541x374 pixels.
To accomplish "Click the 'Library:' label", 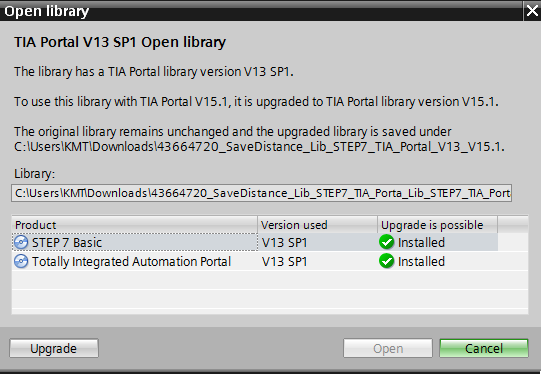I will tap(34, 174).
